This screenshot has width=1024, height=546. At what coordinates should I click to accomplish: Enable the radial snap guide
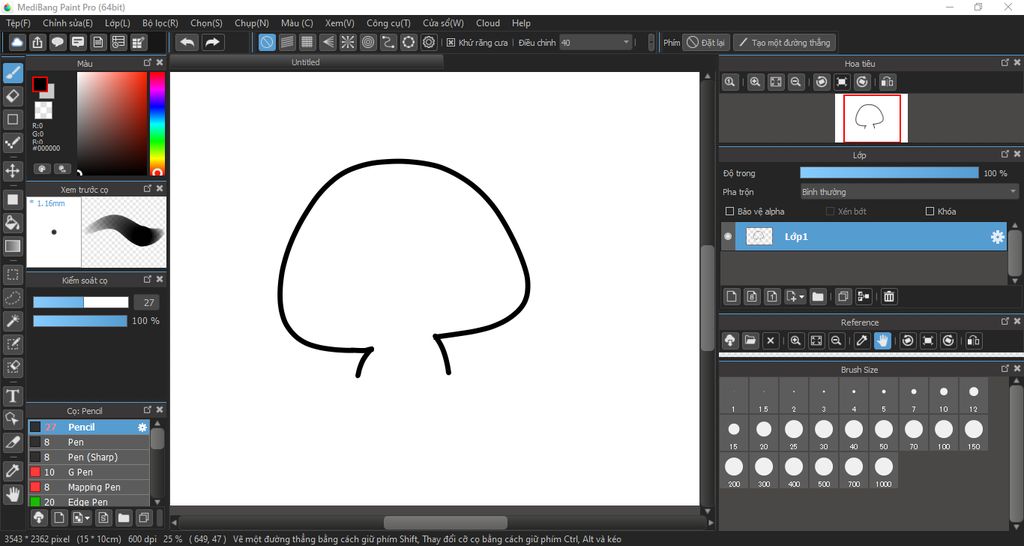348,42
